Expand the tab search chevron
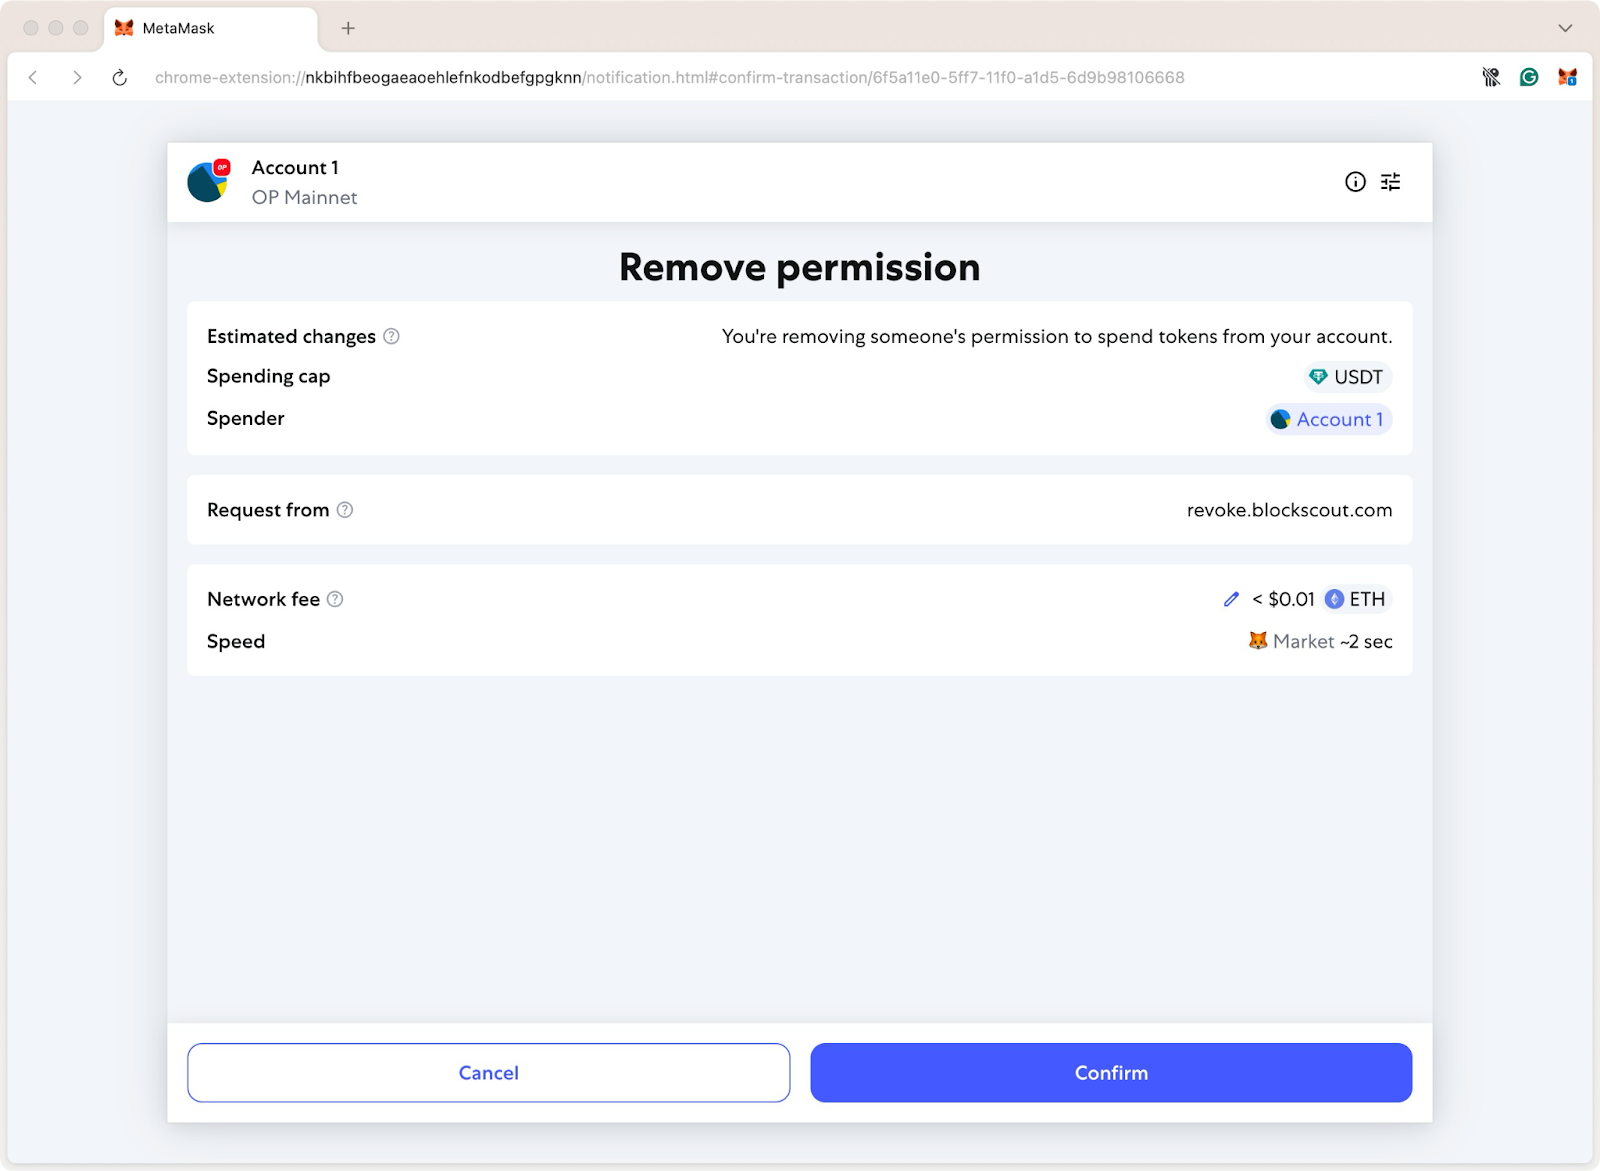The image size is (1600, 1171). click(1565, 28)
